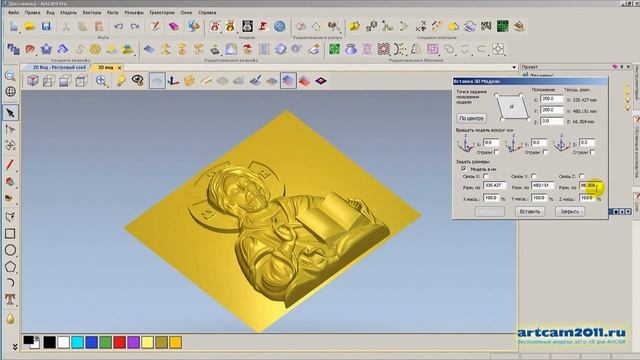Click the yellow teddy bear model icon
This screenshot has height=360, width=640.
pos(230,27)
